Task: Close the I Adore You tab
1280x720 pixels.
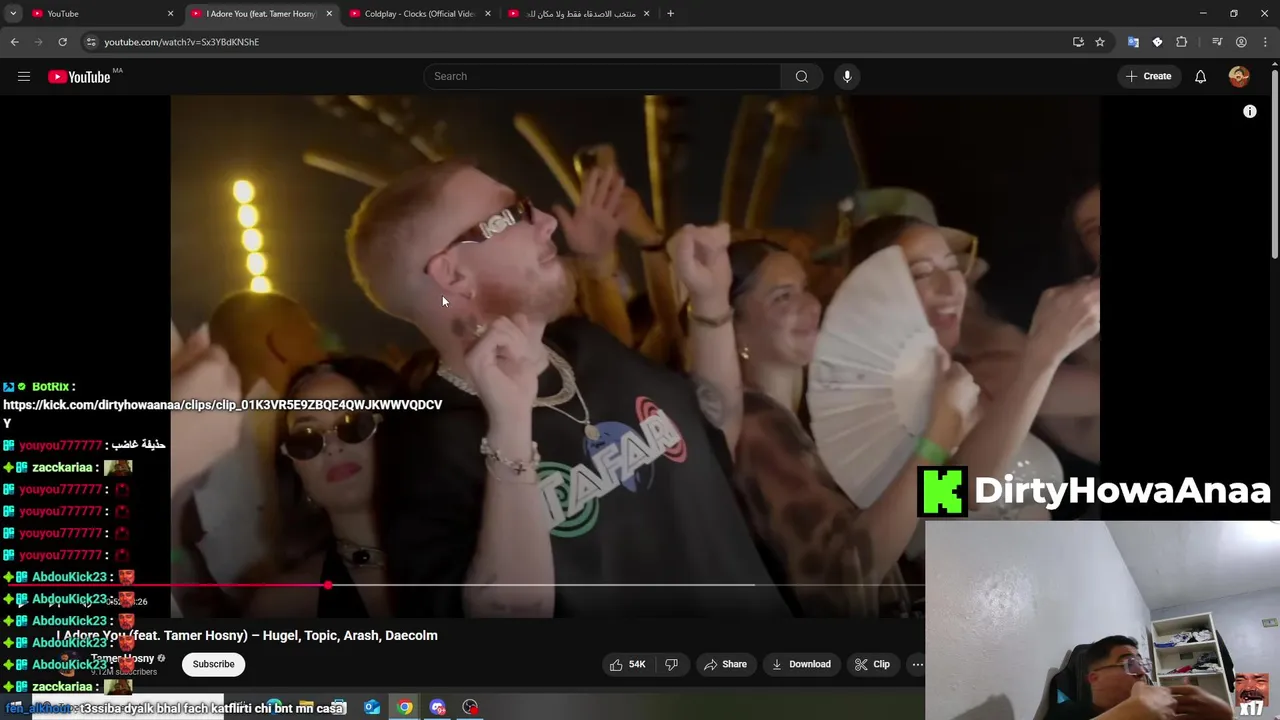Action: [x=329, y=14]
